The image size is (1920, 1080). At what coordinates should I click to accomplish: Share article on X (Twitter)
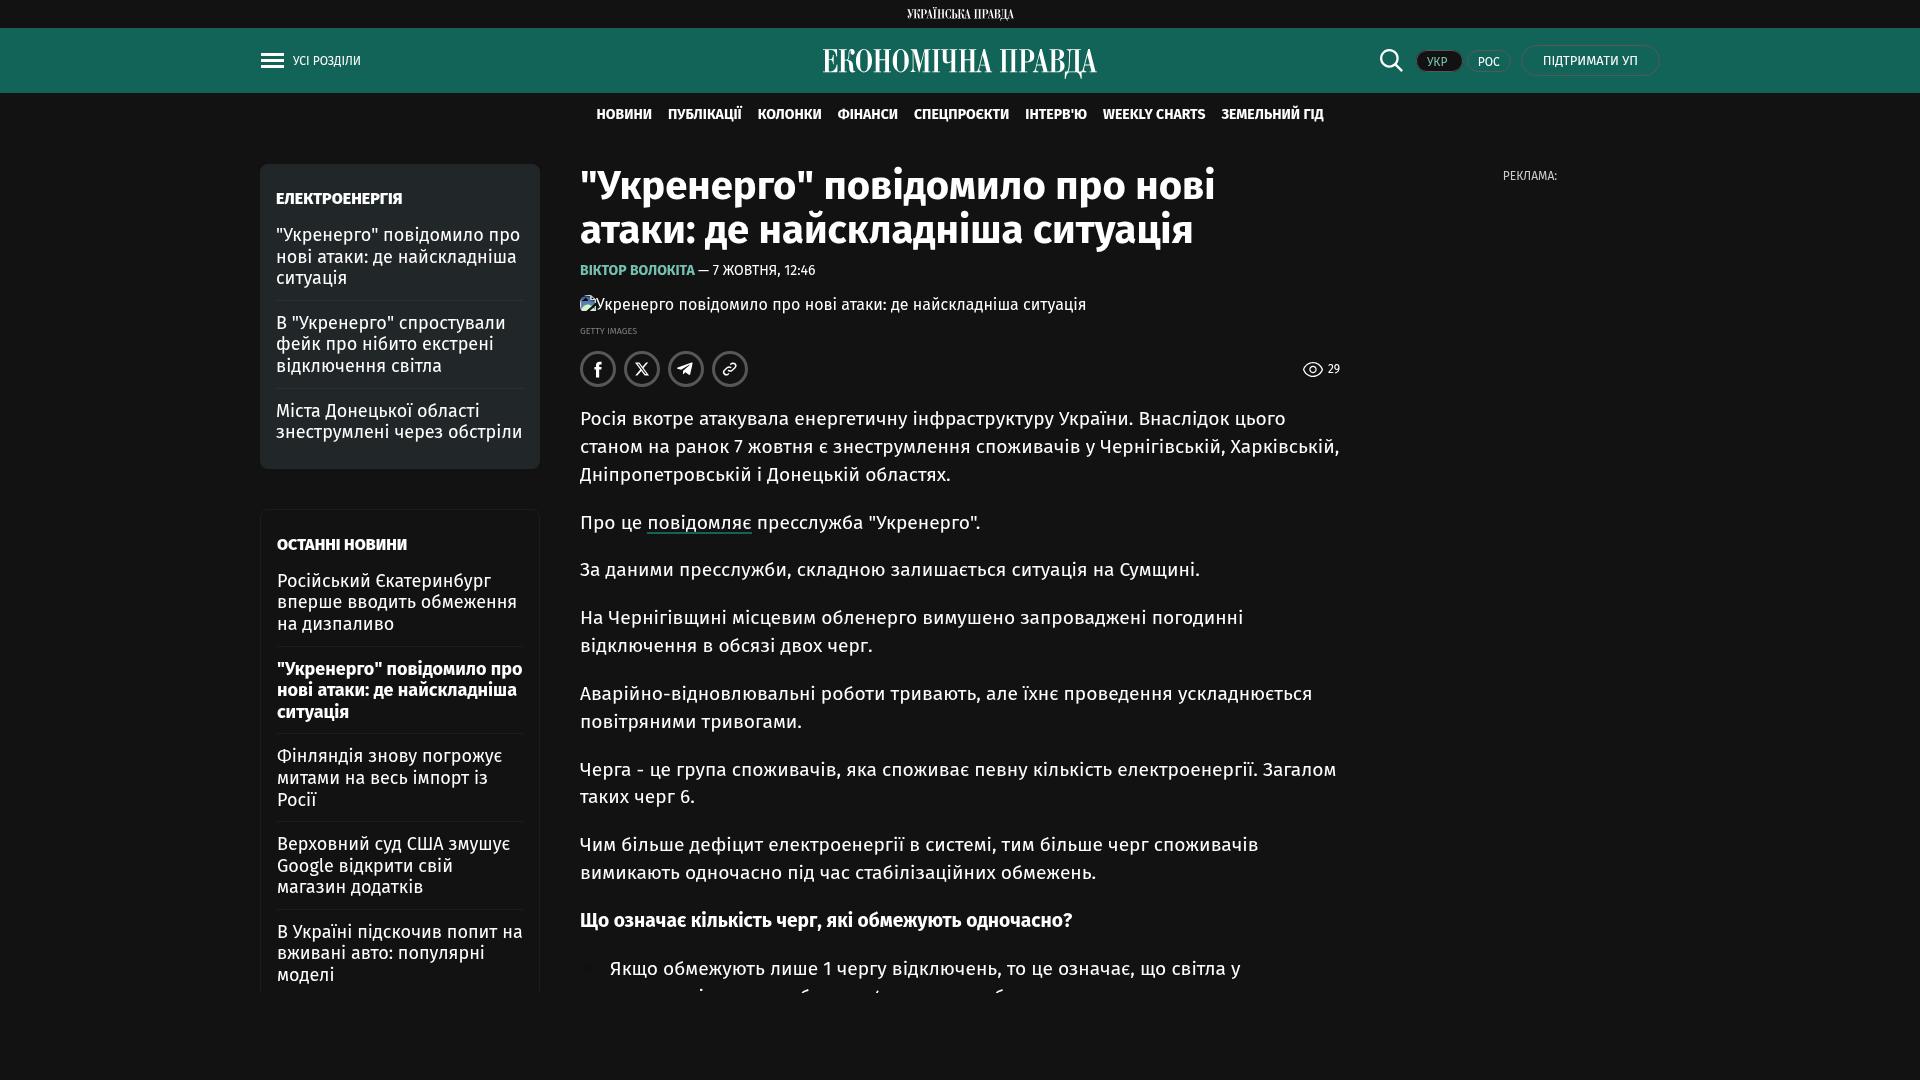tap(642, 369)
